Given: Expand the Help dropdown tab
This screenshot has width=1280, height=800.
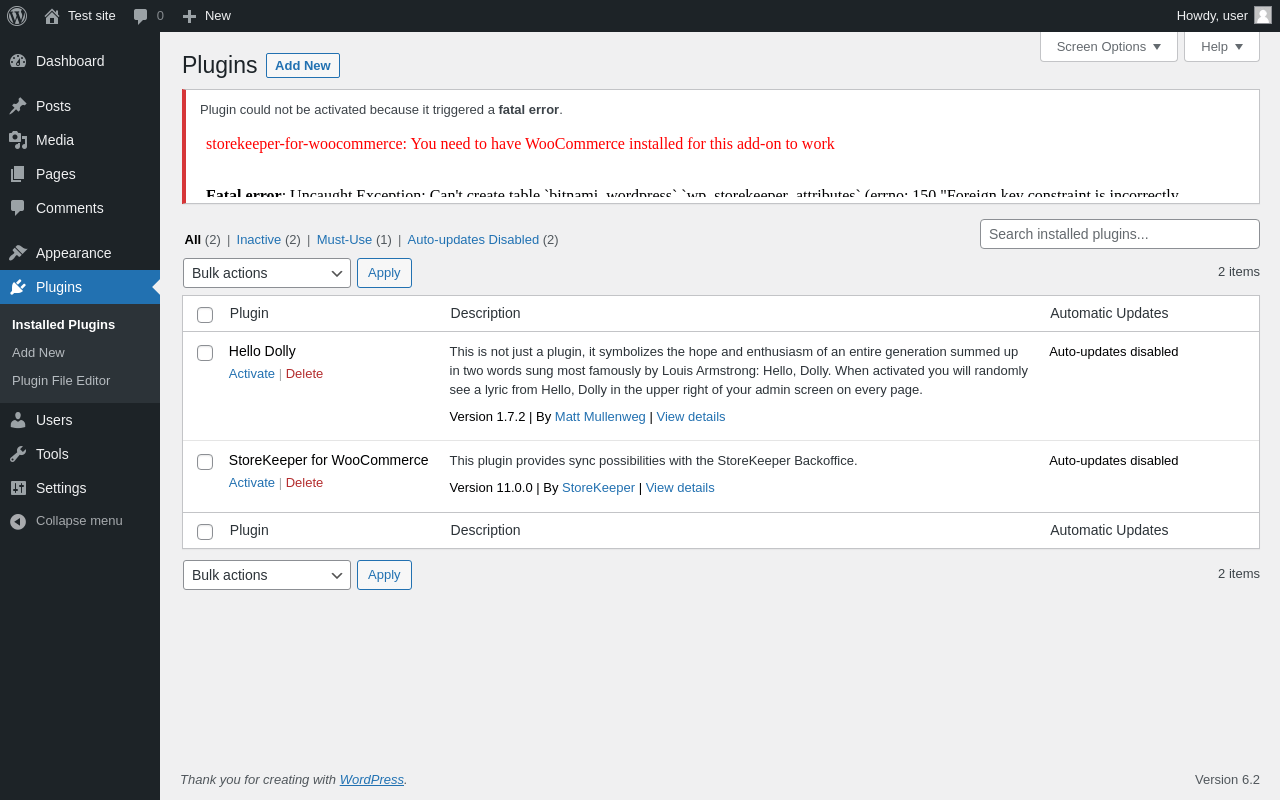Looking at the screenshot, I should (x=1221, y=46).
